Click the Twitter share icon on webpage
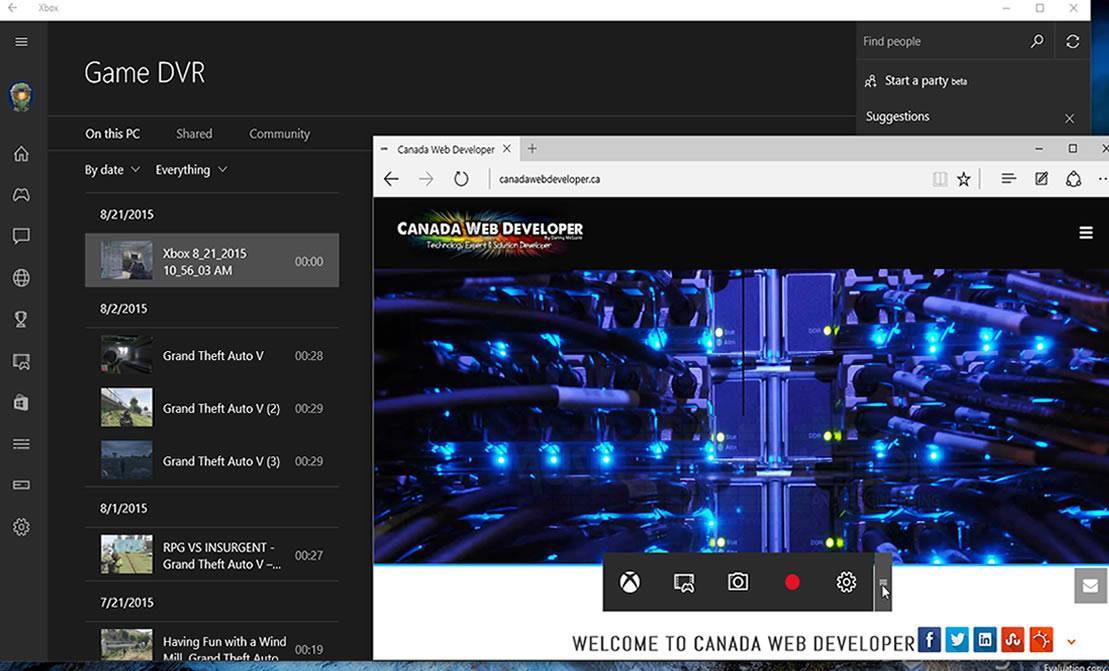1109x671 pixels. click(x=957, y=639)
